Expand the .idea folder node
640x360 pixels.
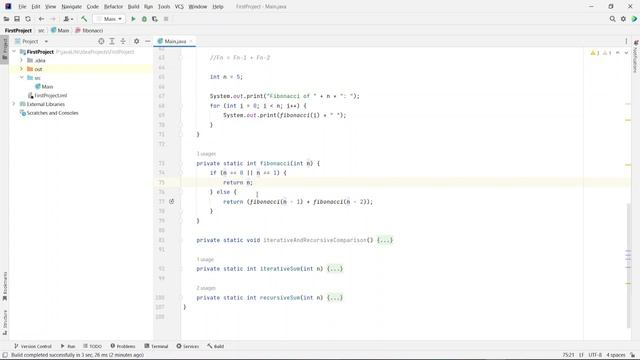click(22, 60)
